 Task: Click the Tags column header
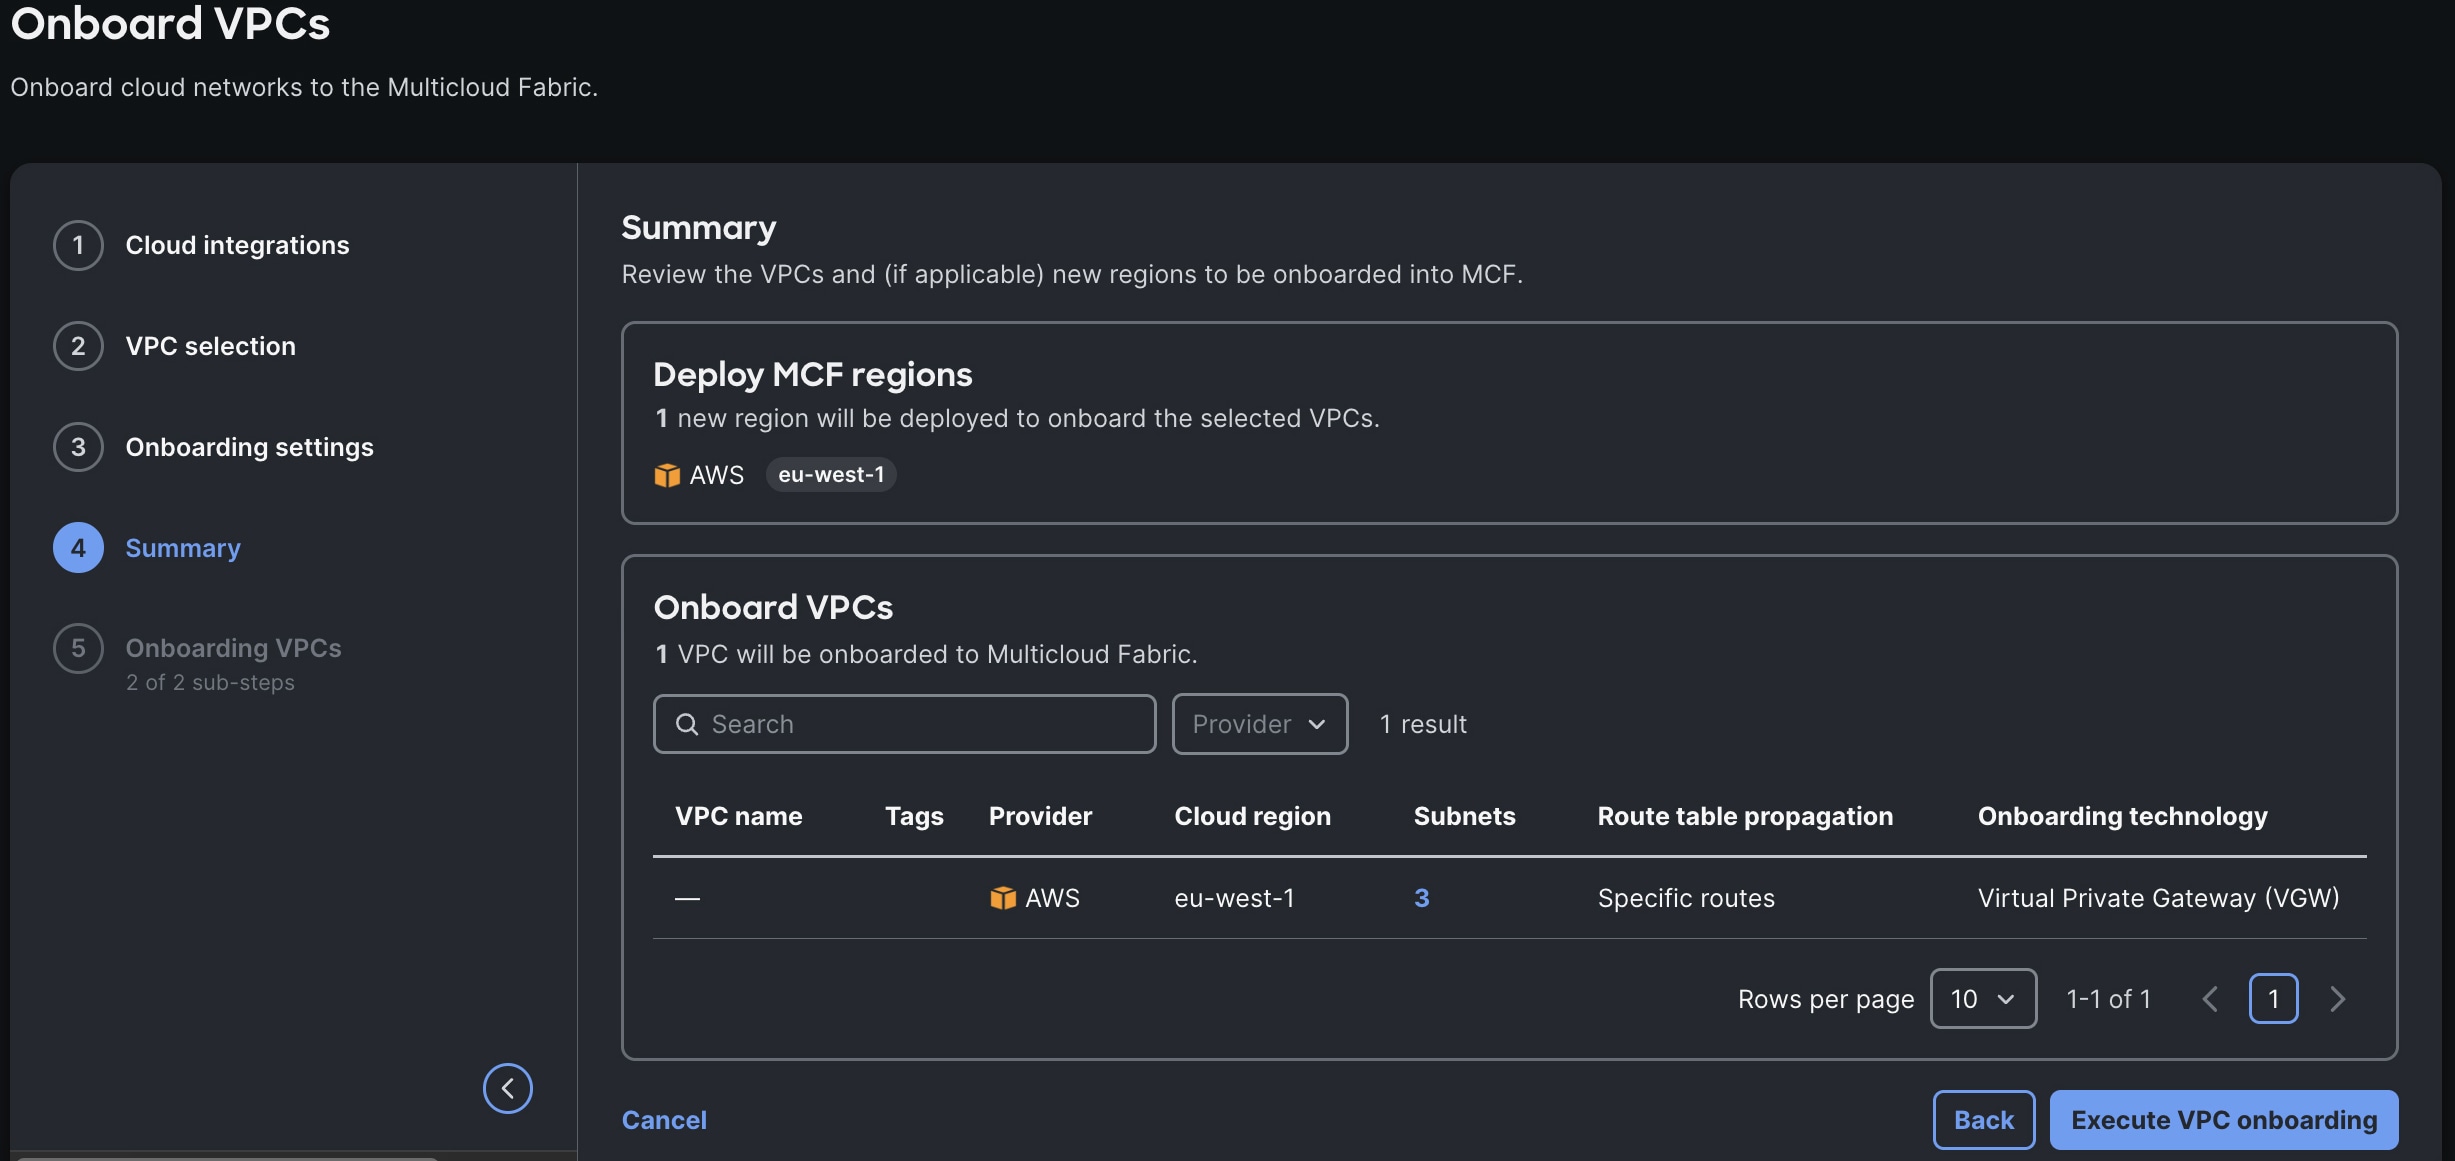click(914, 816)
